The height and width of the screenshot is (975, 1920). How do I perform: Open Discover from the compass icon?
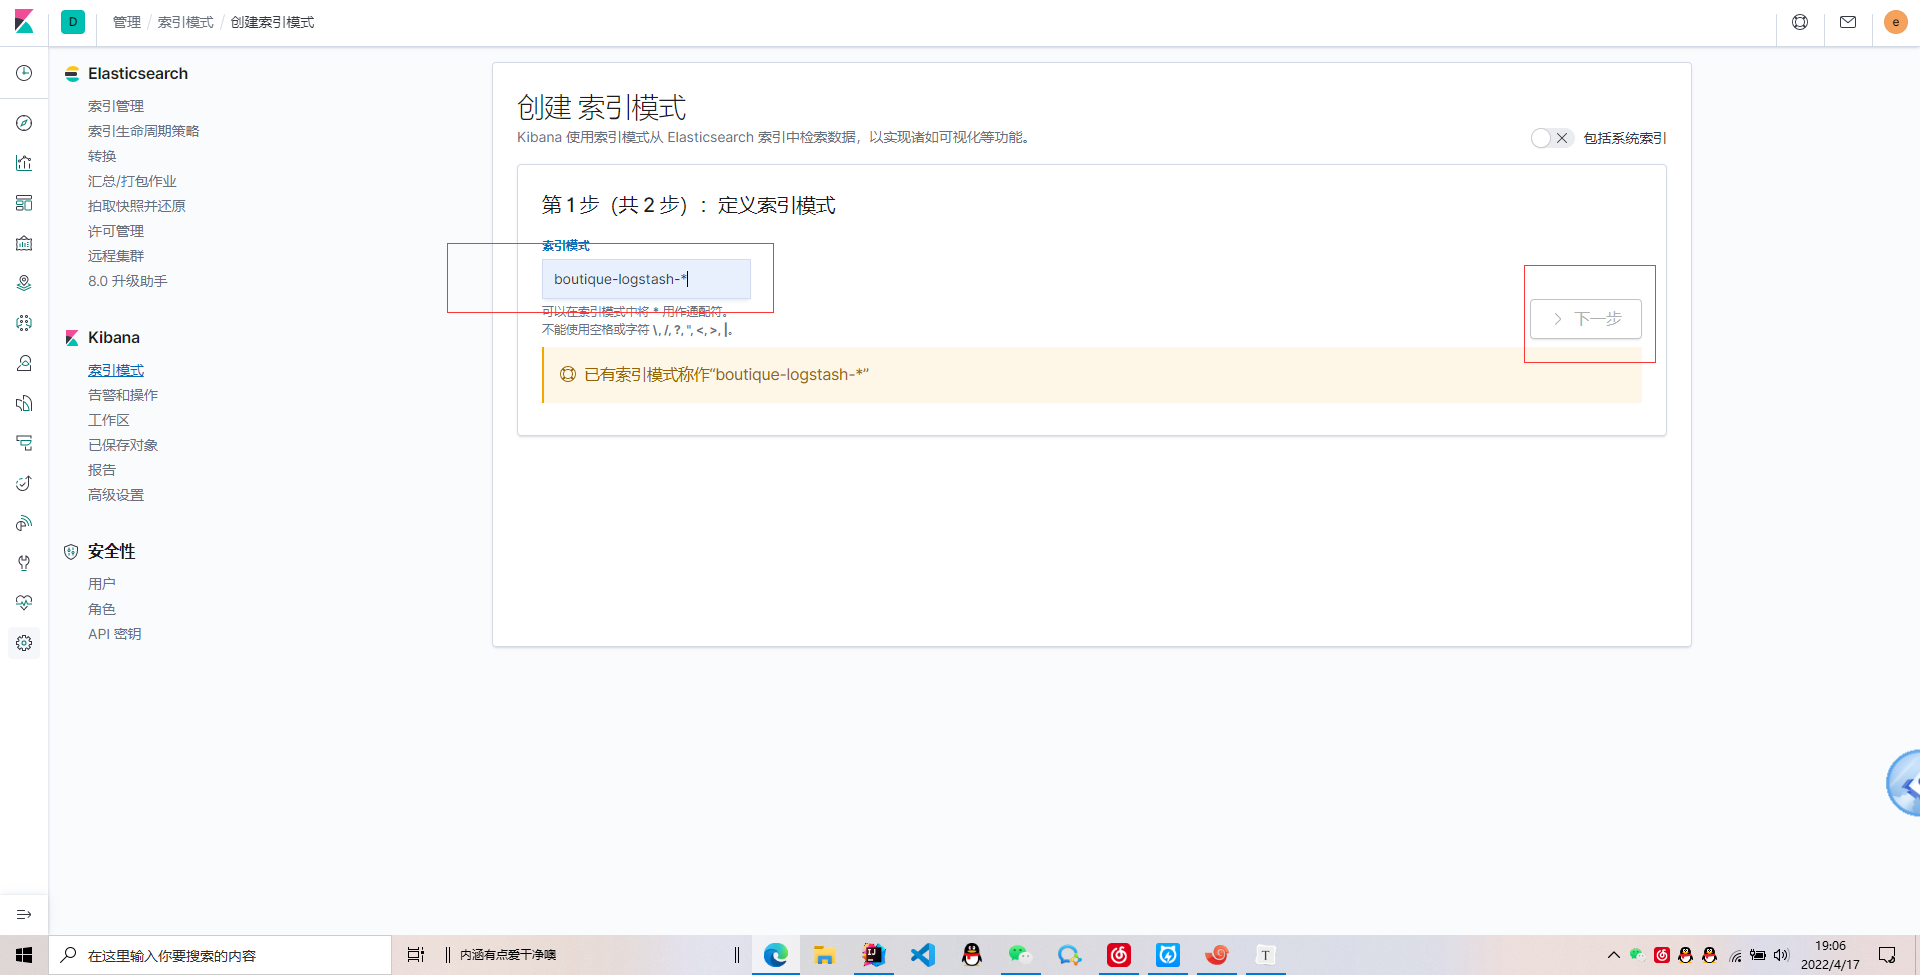pos(24,123)
